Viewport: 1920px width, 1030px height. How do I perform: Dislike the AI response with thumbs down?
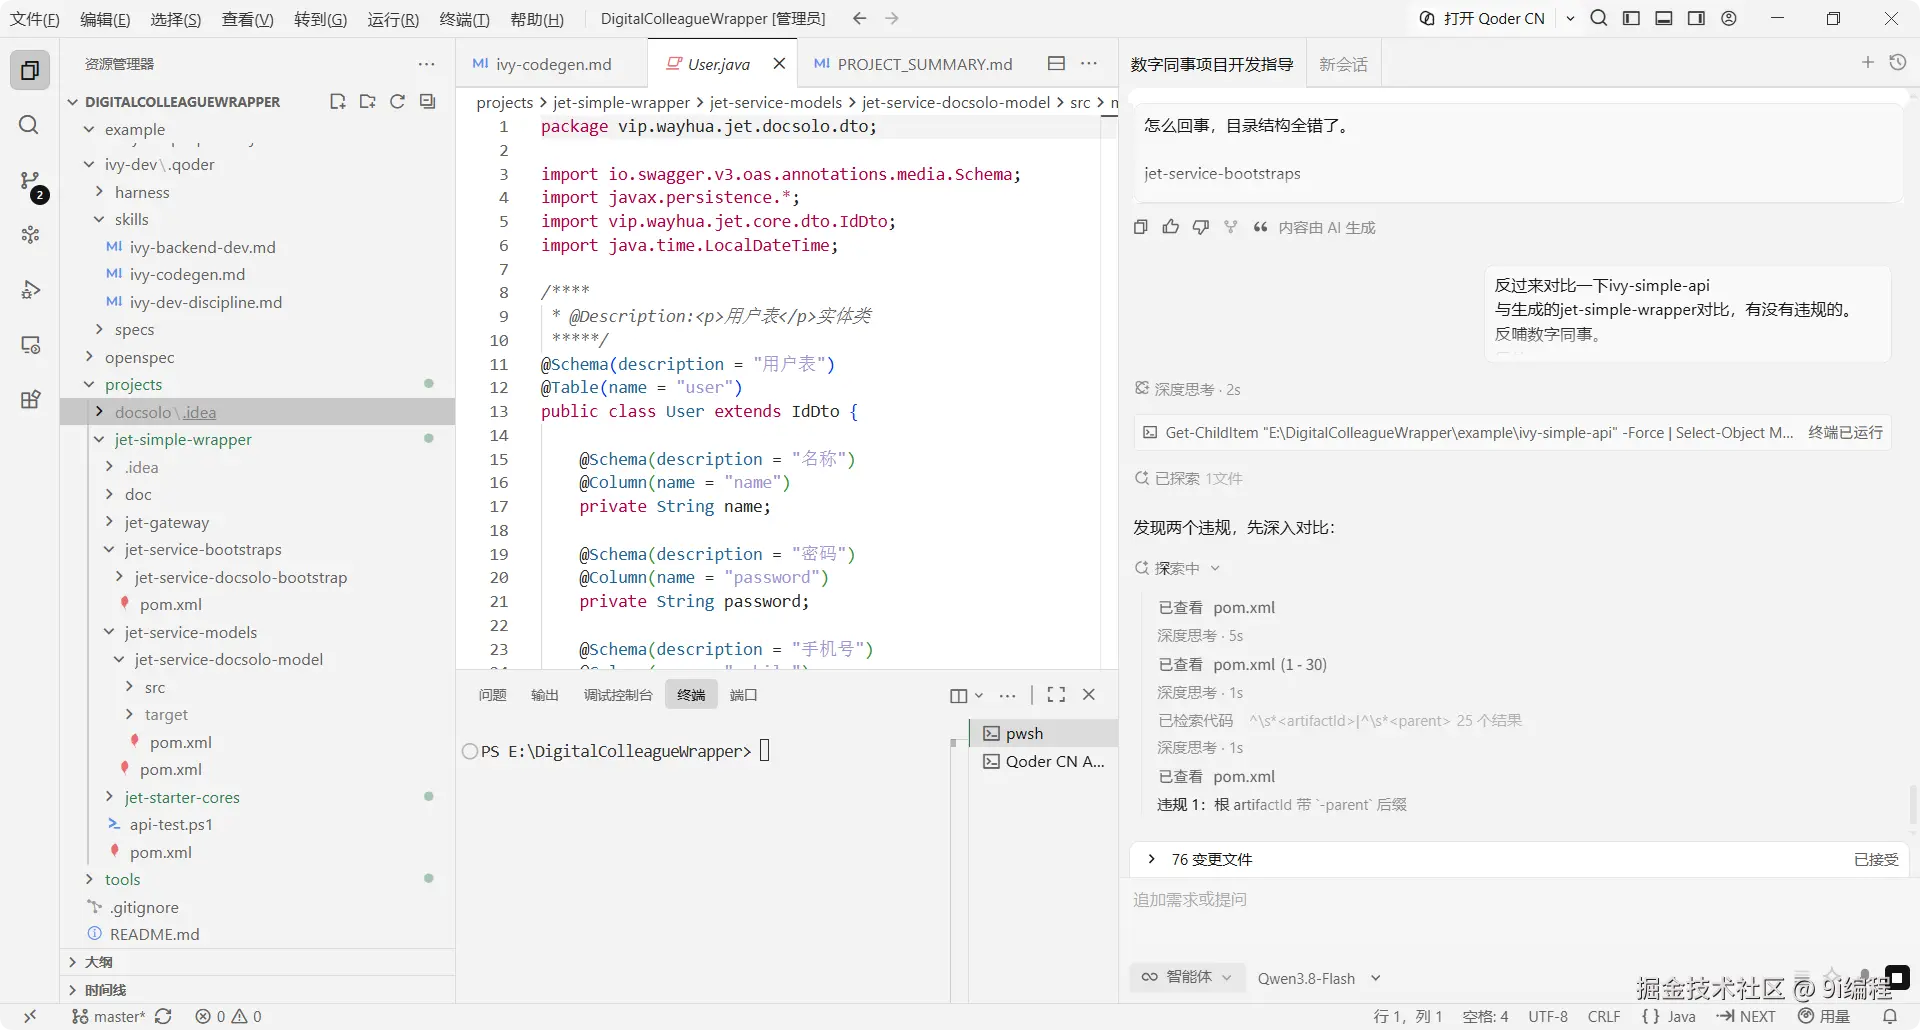(x=1201, y=227)
